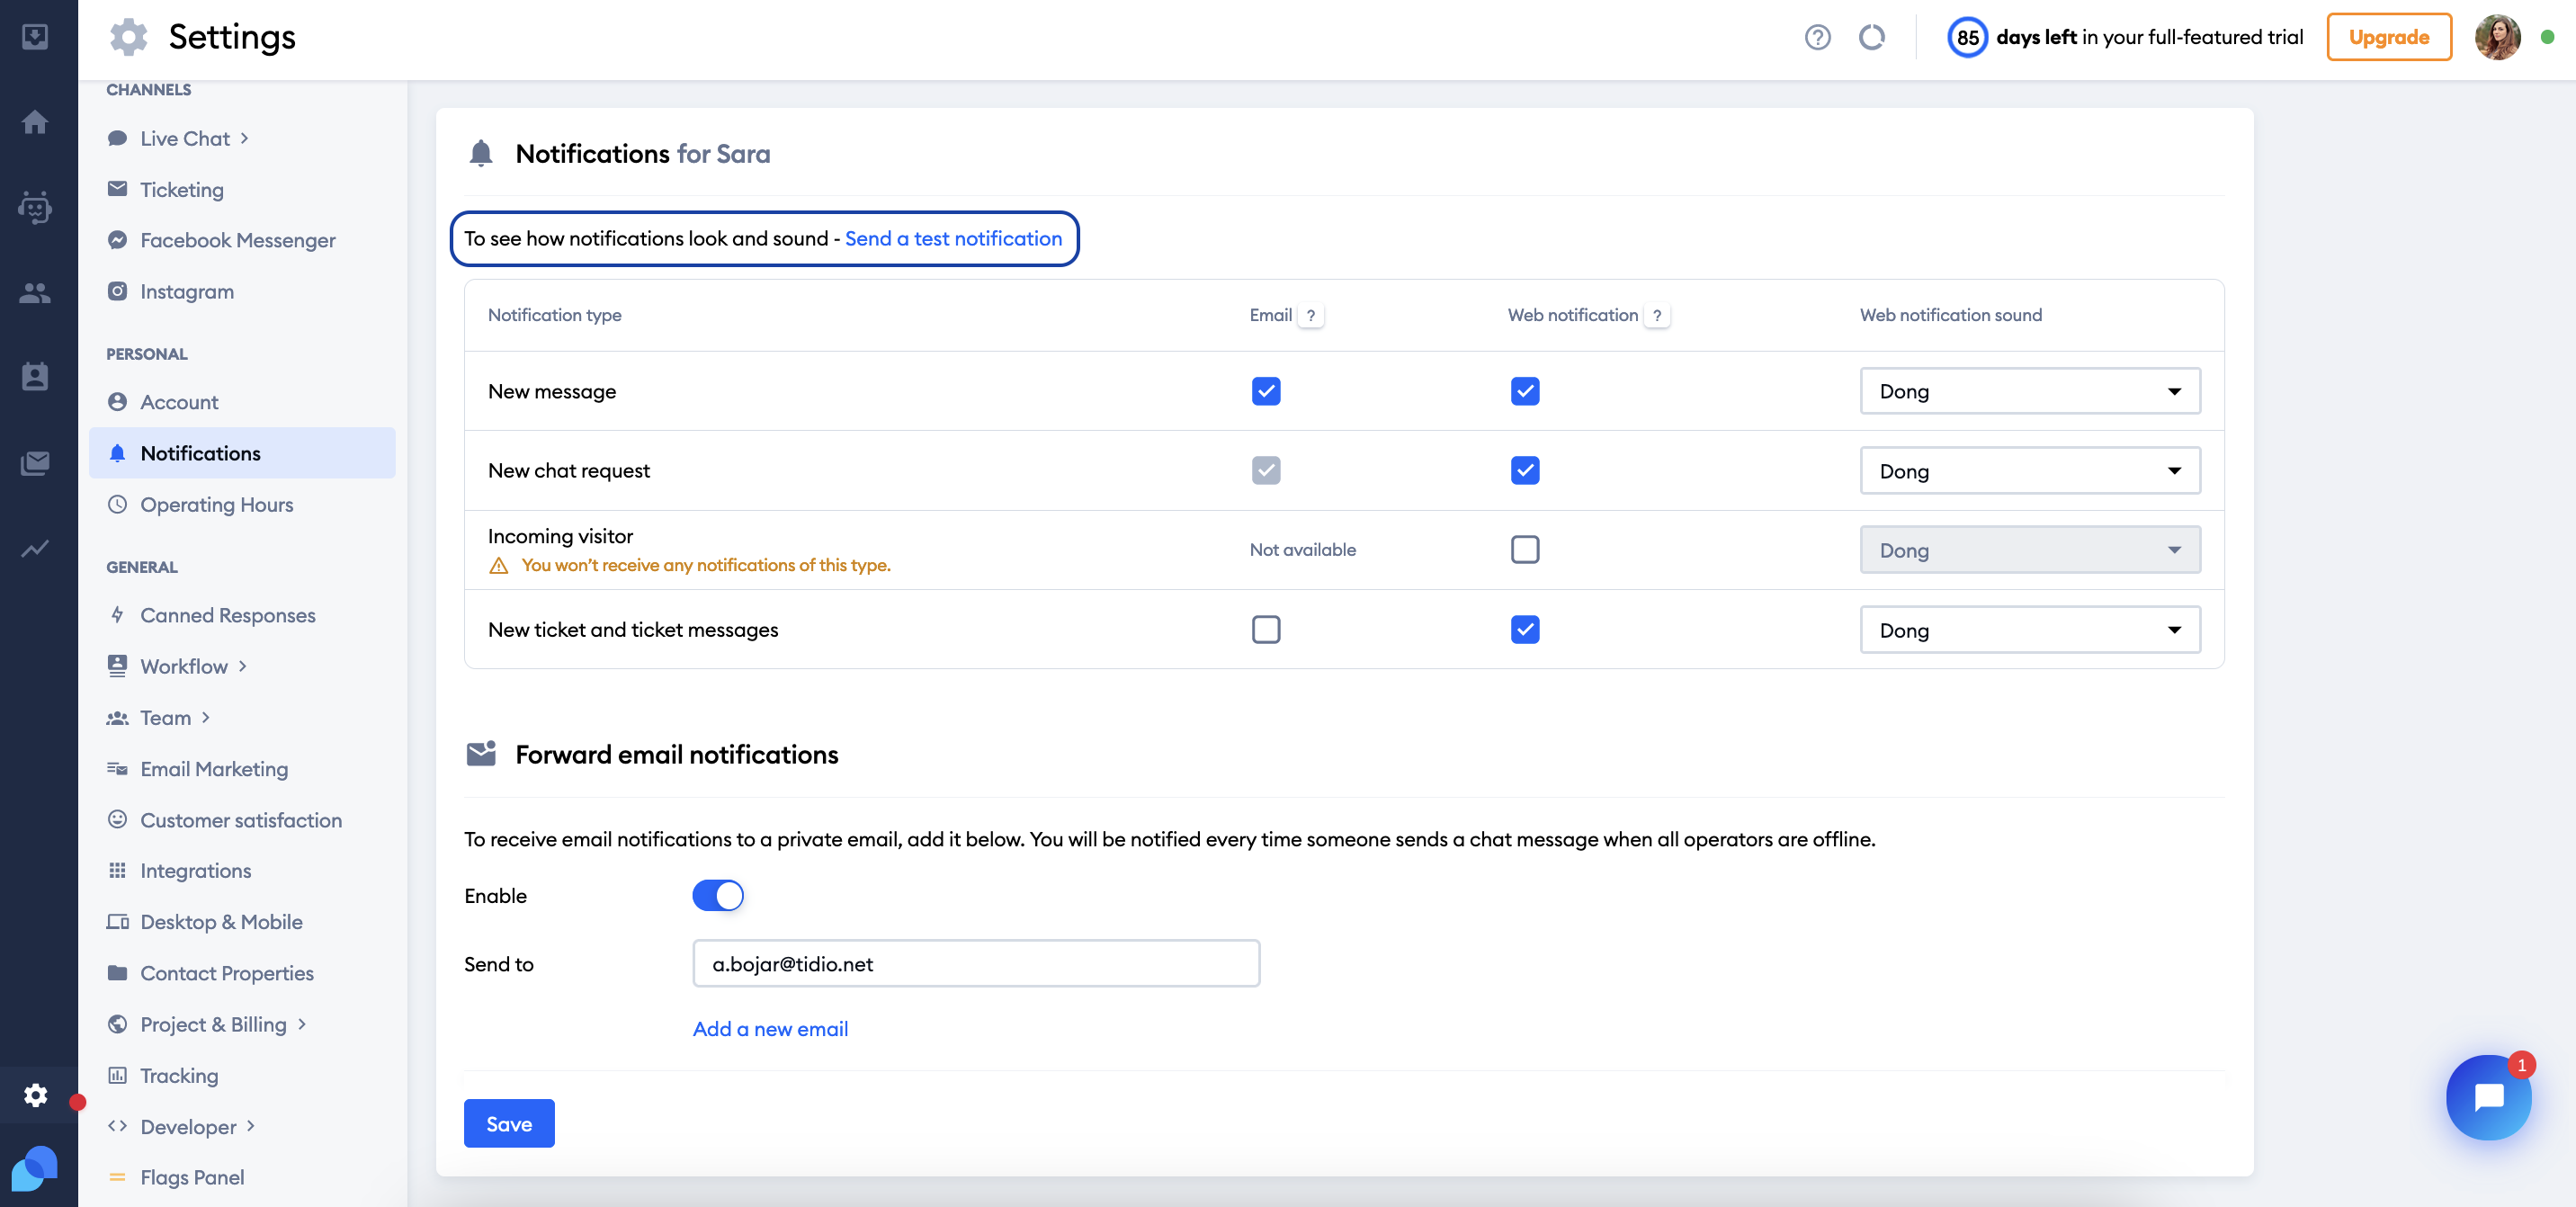Click the Chatbot/Automations icon
The height and width of the screenshot is (1207, 2576).
pyautogui.click(x=38, y=207)
